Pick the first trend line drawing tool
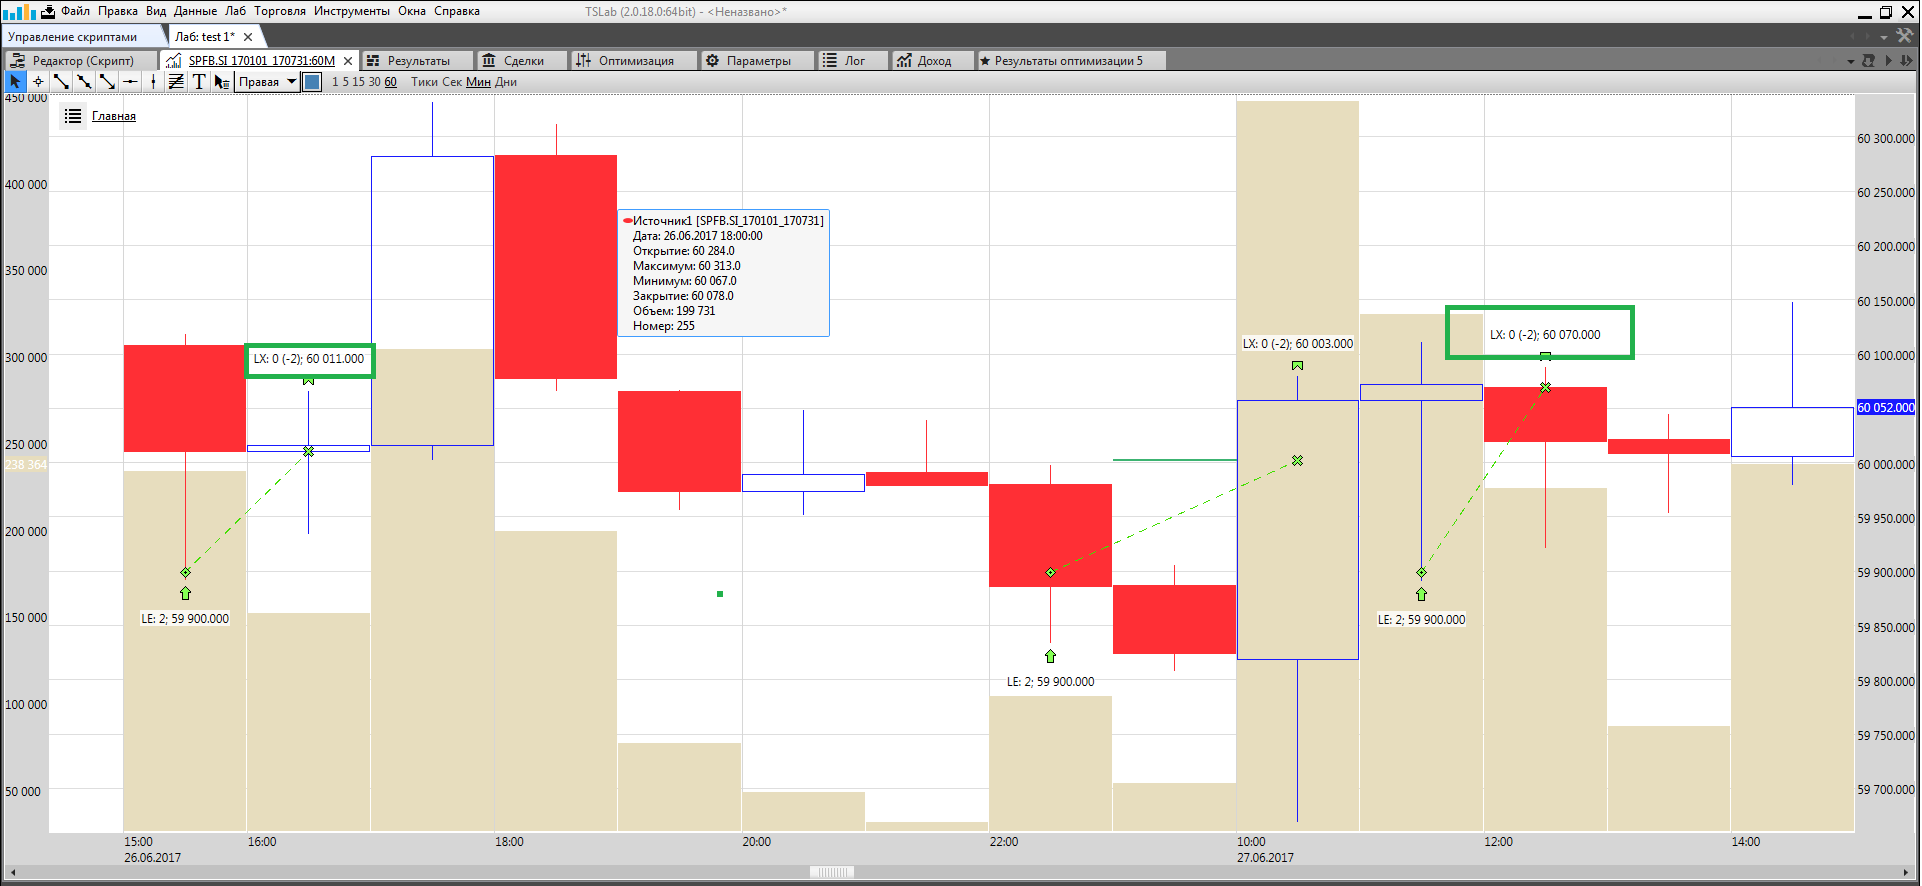 point(61,82)
